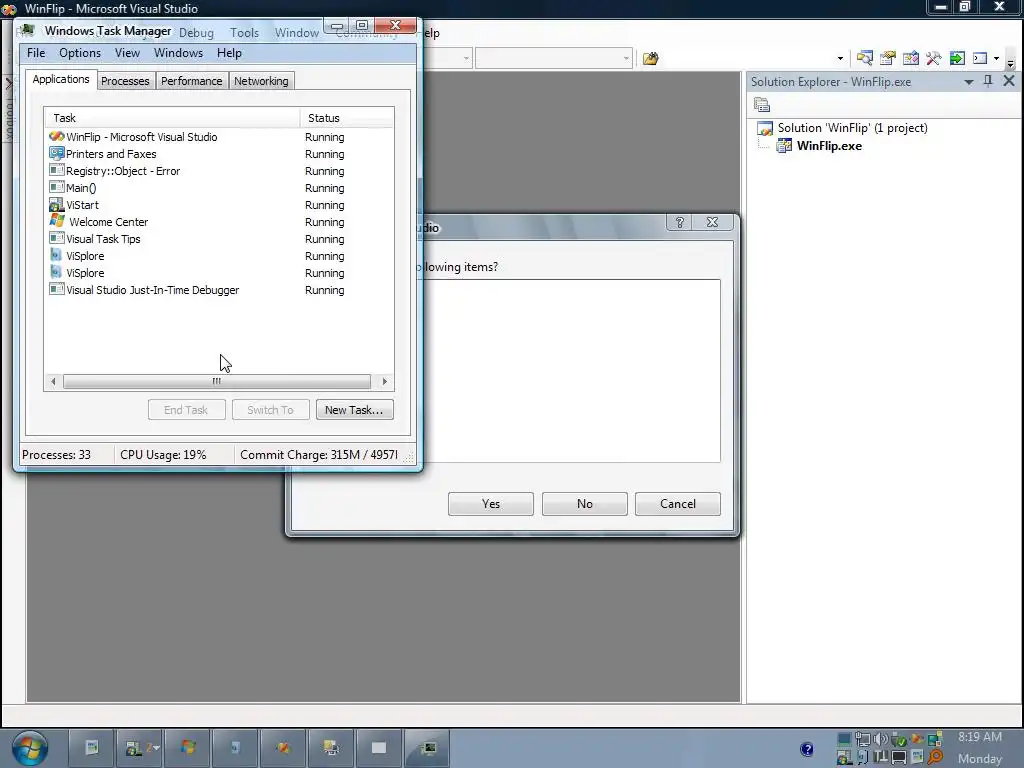Screen dimensions: 1024x768
Task: Open the Object Browser toolbar icon
Action: tap(910, 58)
